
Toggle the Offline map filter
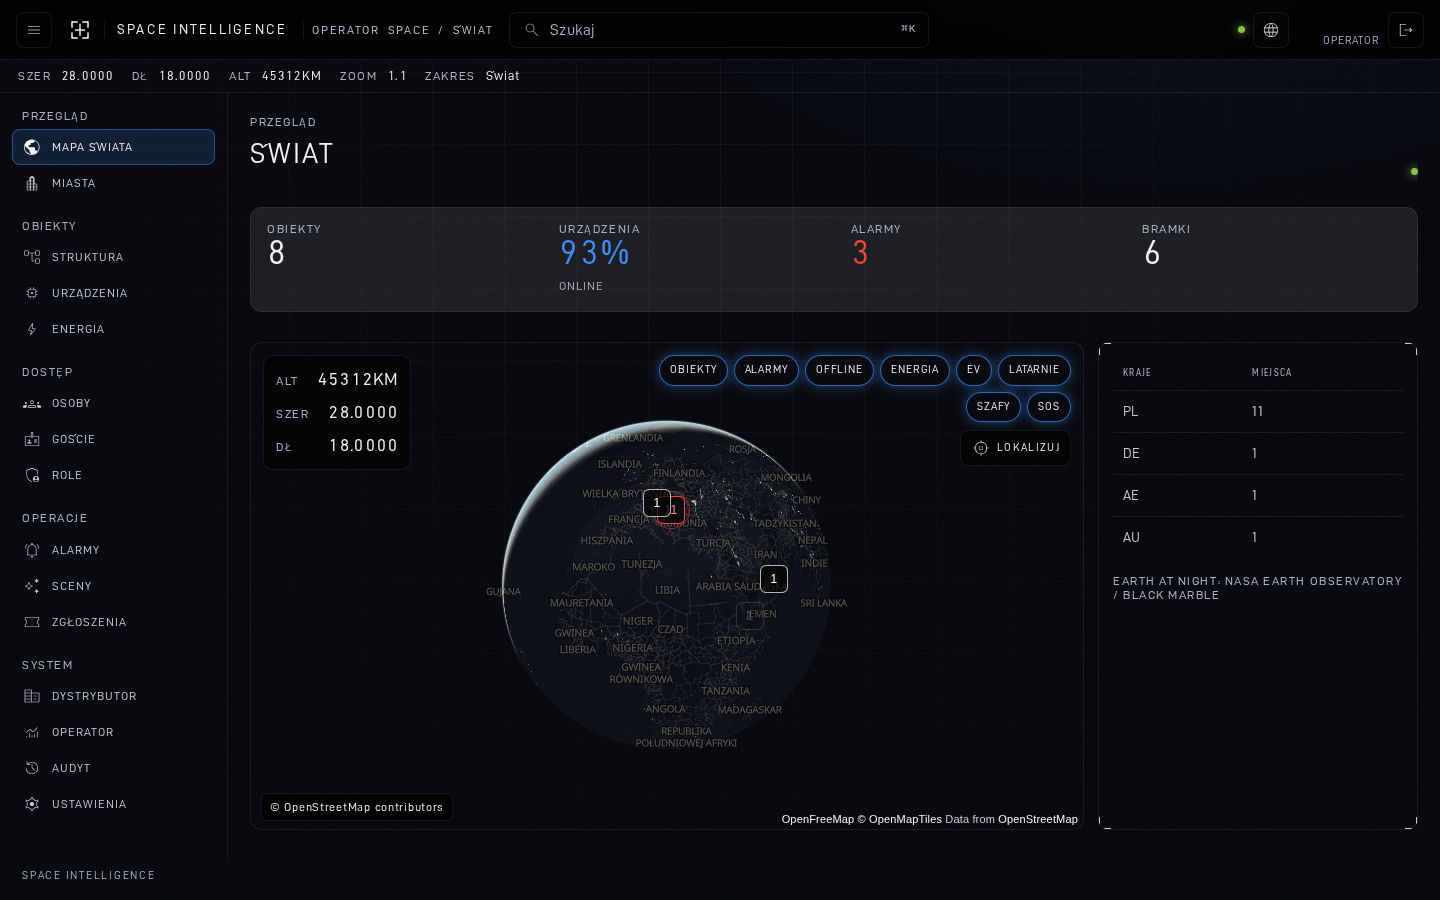(839, 370)
